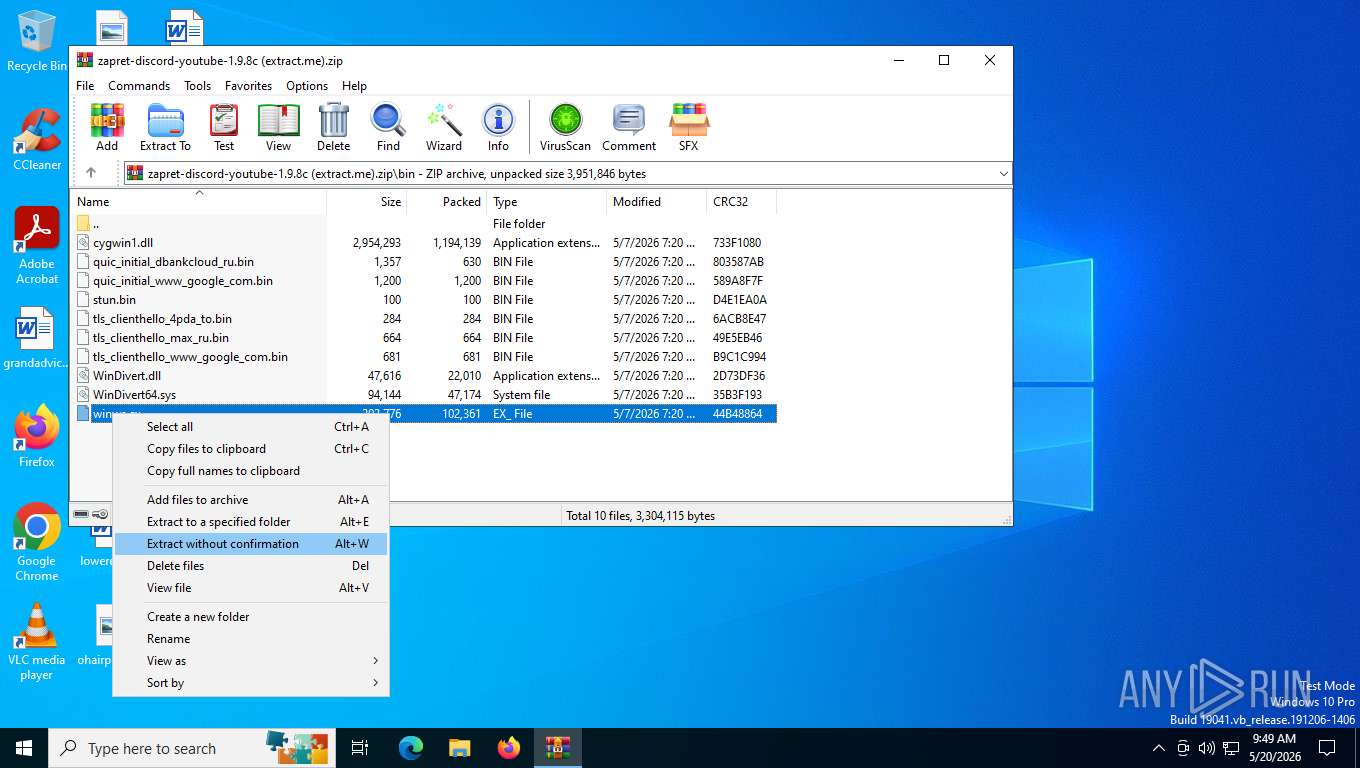
Task: Open Microsoft Edge from taskbar
Action: coord(411,748)
